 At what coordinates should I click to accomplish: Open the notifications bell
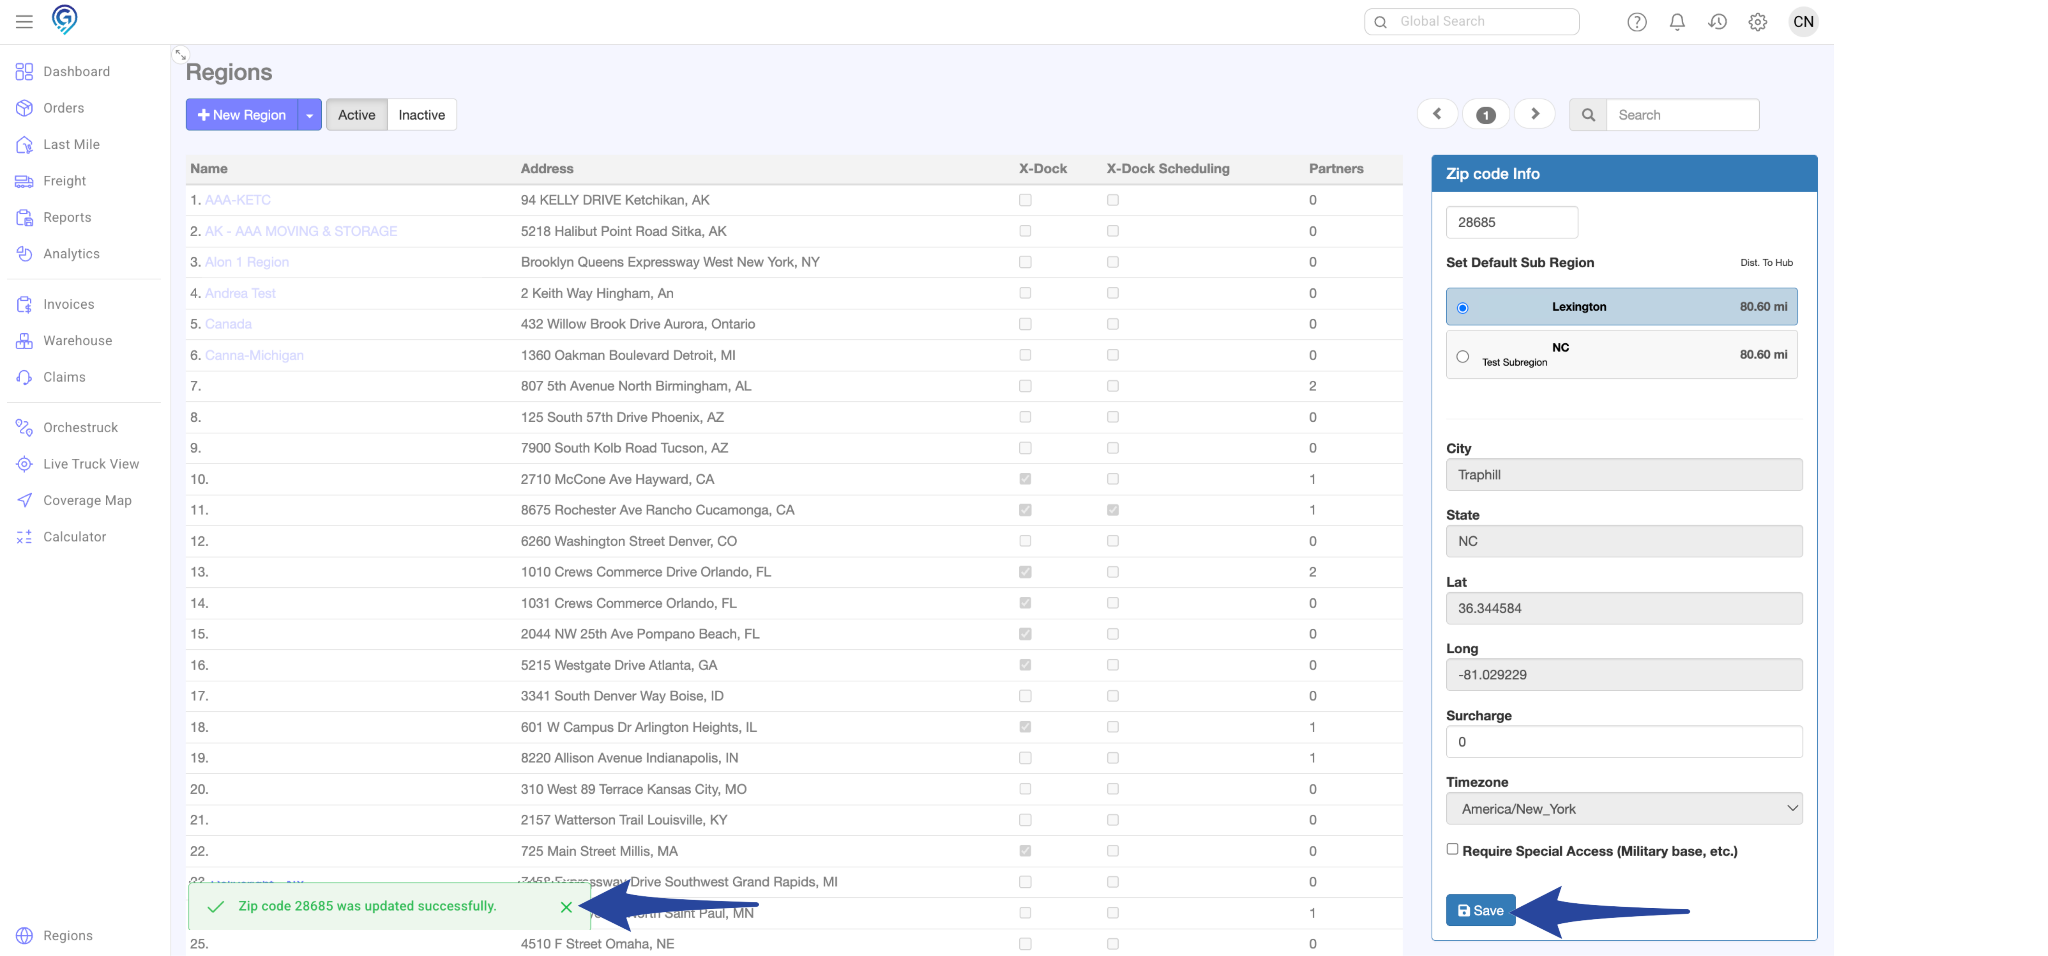1677,22
